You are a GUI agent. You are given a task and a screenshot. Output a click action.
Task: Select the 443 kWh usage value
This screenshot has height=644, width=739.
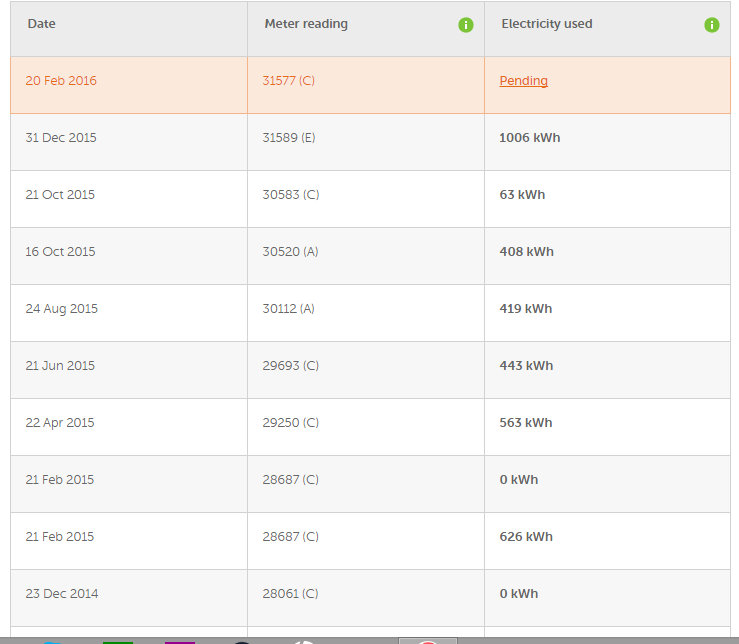[x=526, y=366]
